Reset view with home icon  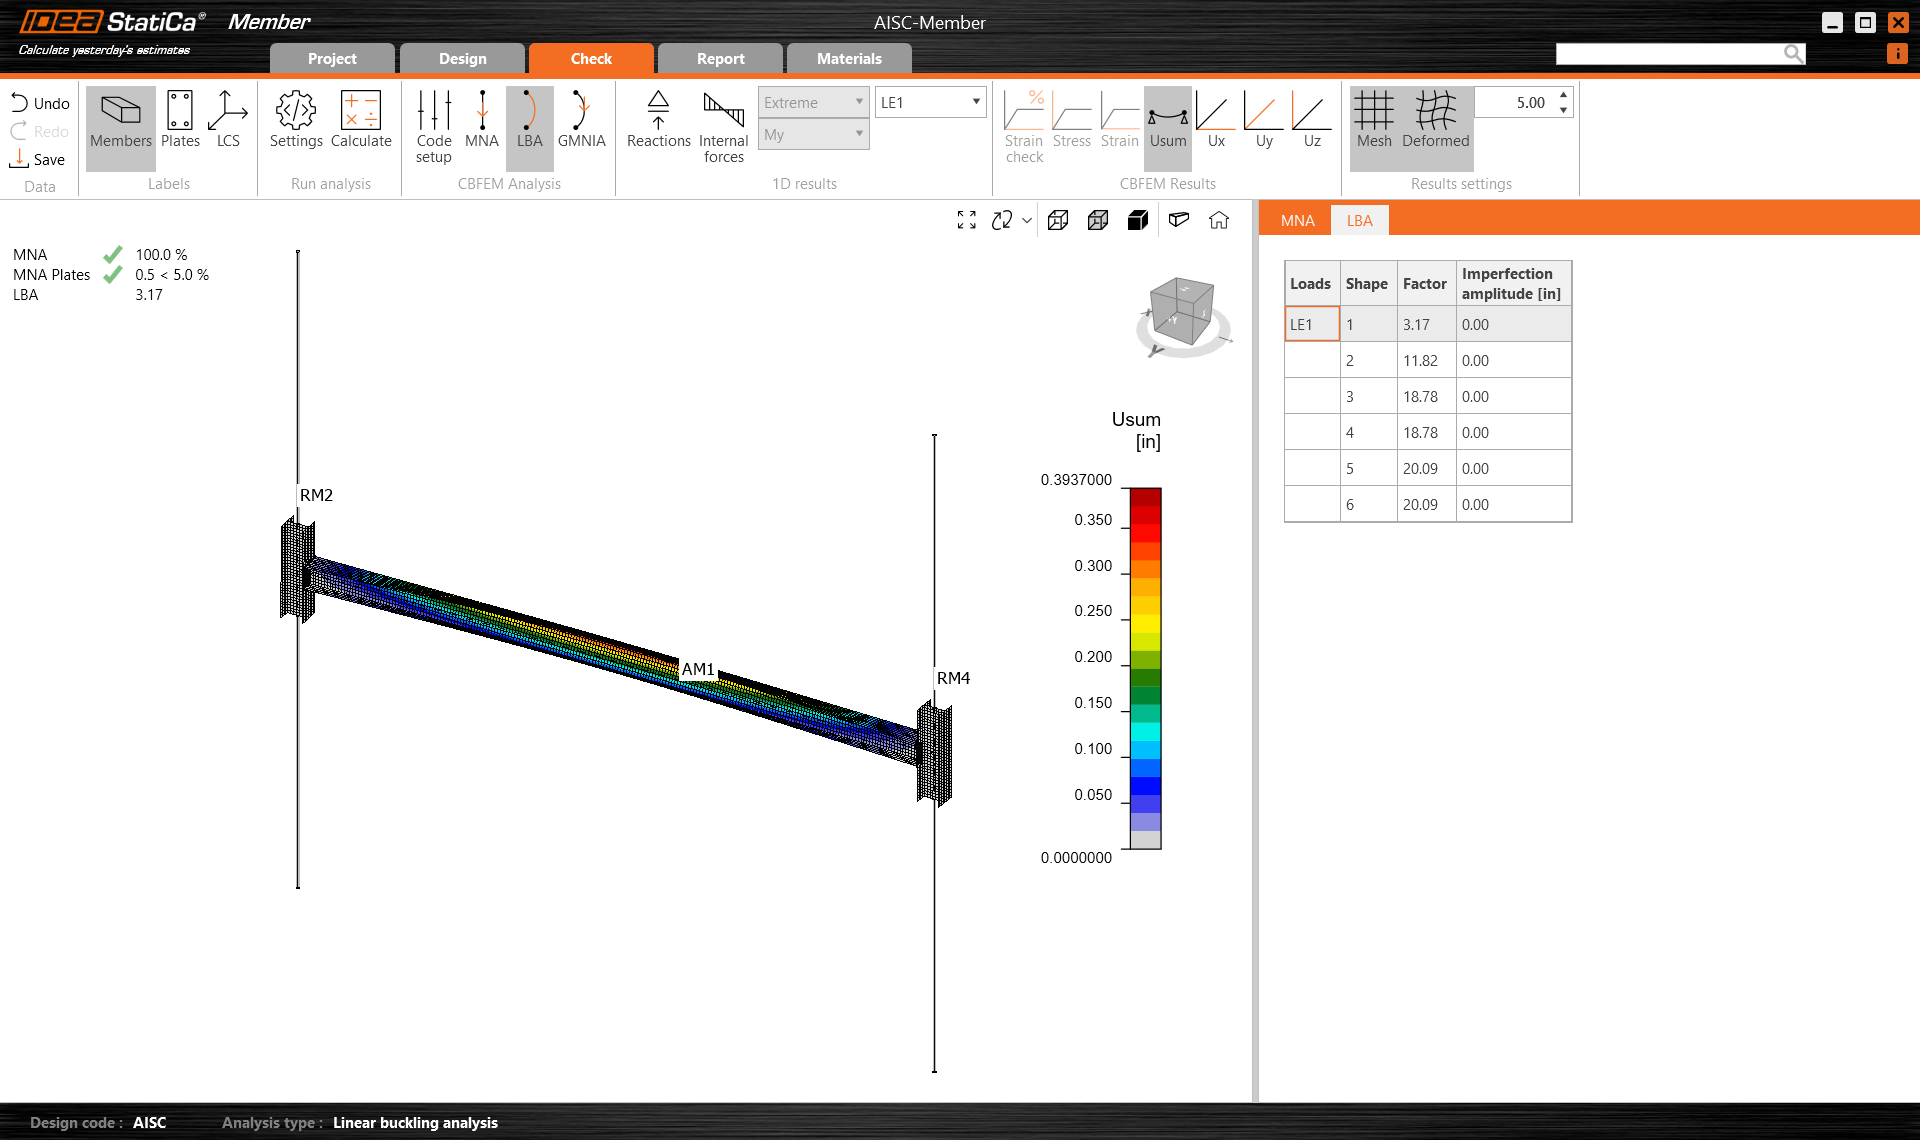[1218, 221]
